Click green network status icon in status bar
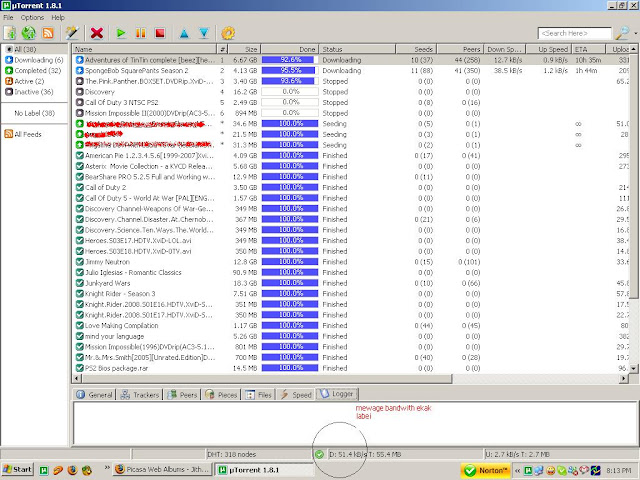The width and height of the screenshot is (640, 480). coord(320,454)
